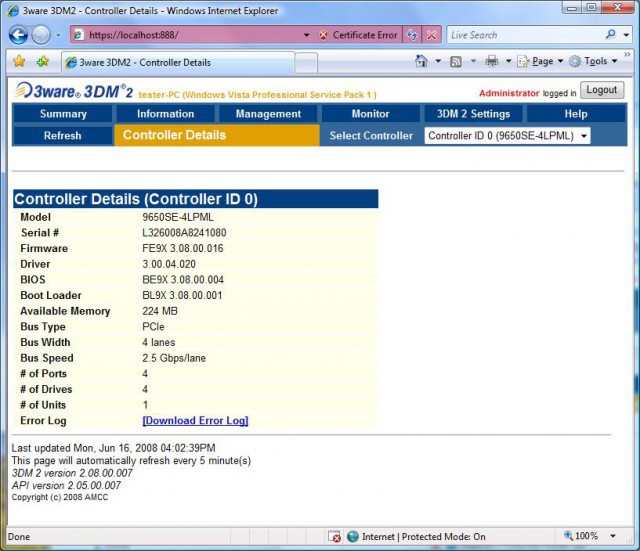Click the Internet Explorer title bar icon

coord(13,11)
